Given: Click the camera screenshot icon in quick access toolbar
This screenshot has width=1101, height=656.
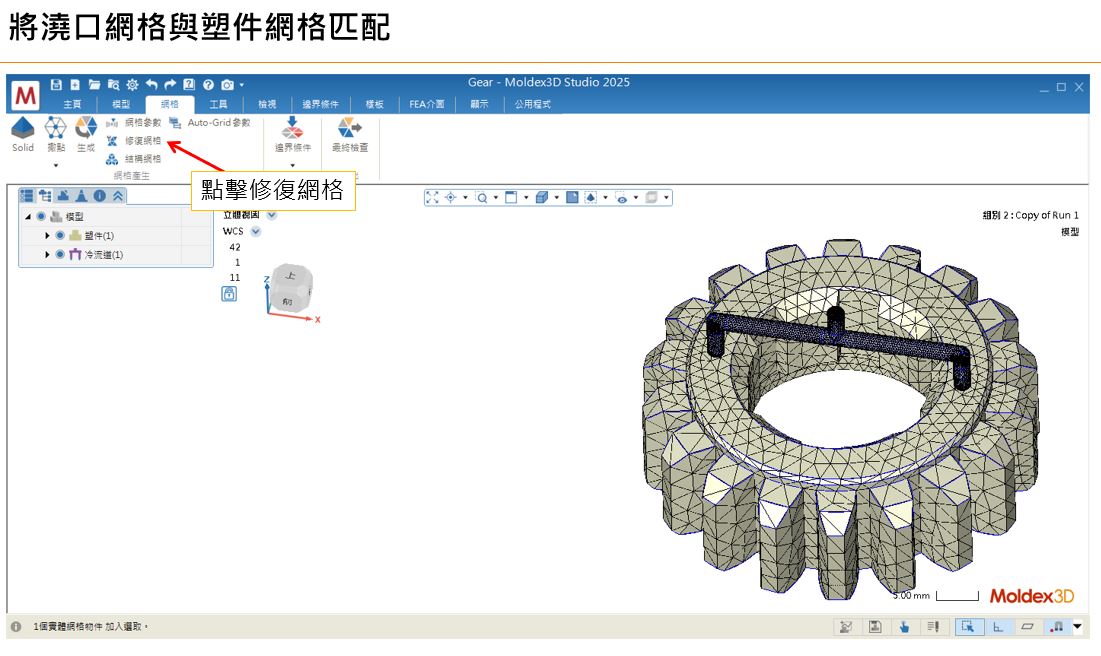Looking at the screenshot, I should click(x=227, y=85).
